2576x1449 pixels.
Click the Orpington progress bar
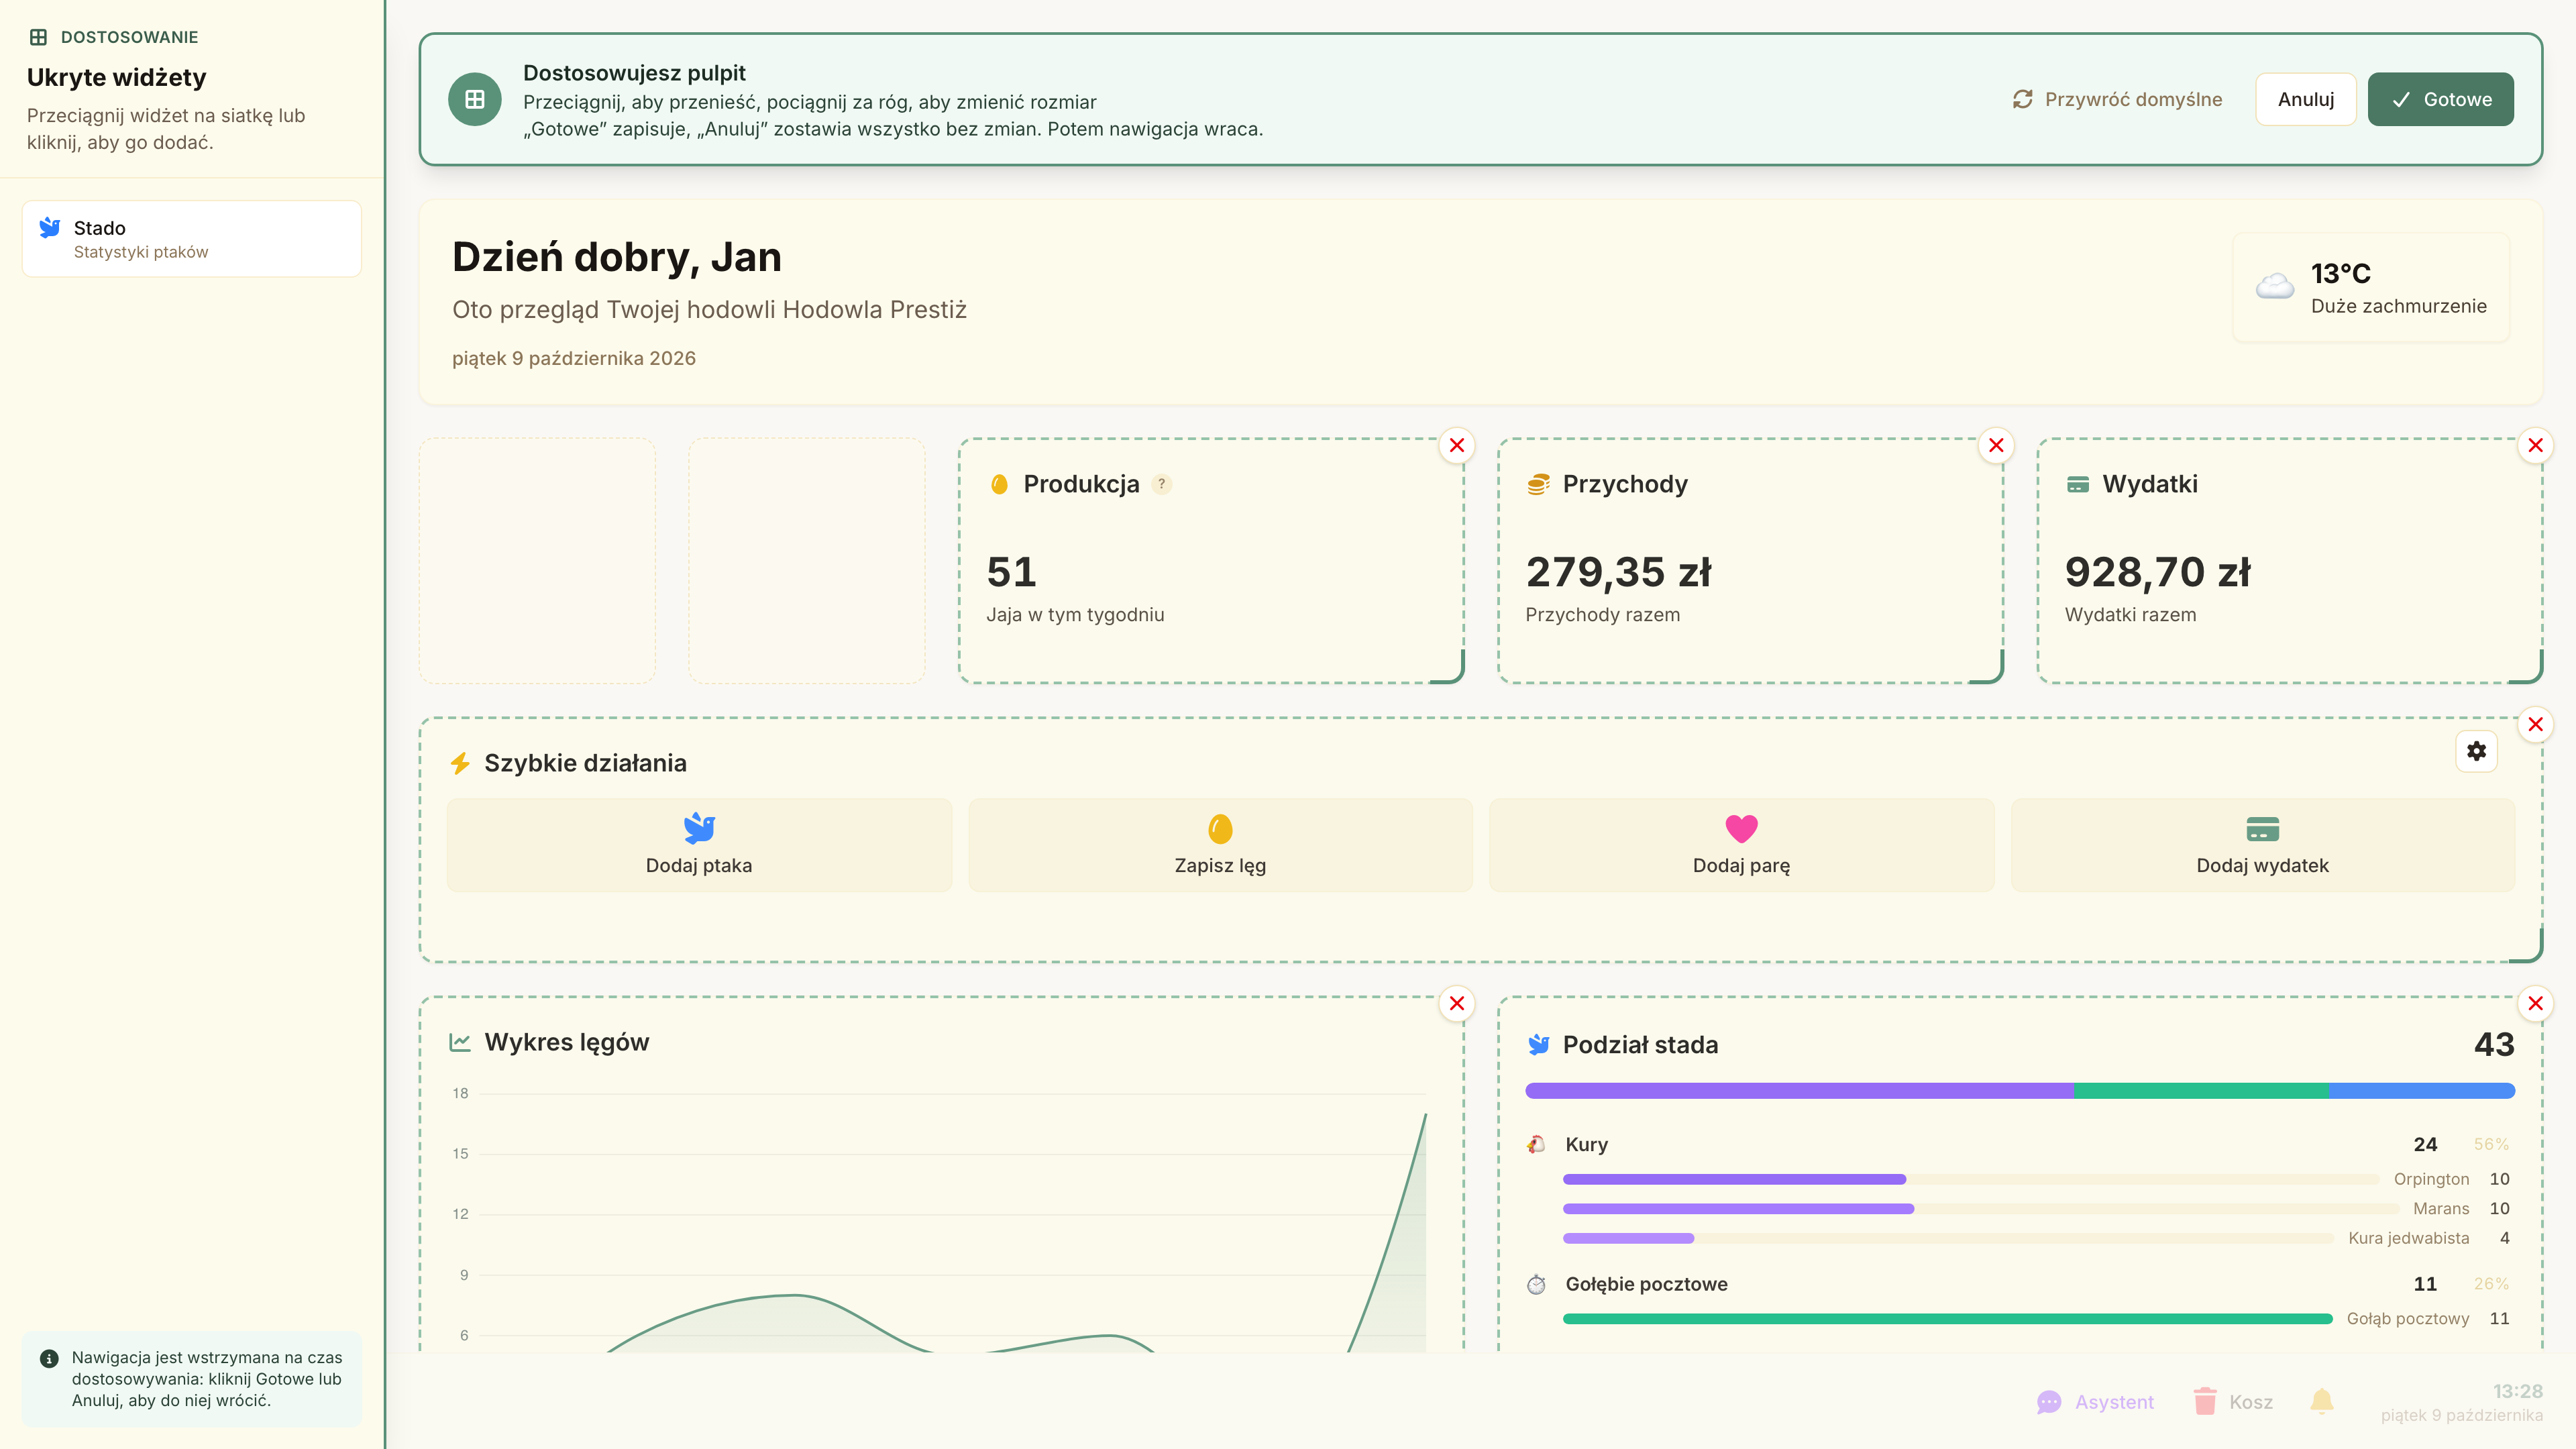click(x=1970, y=1179)
